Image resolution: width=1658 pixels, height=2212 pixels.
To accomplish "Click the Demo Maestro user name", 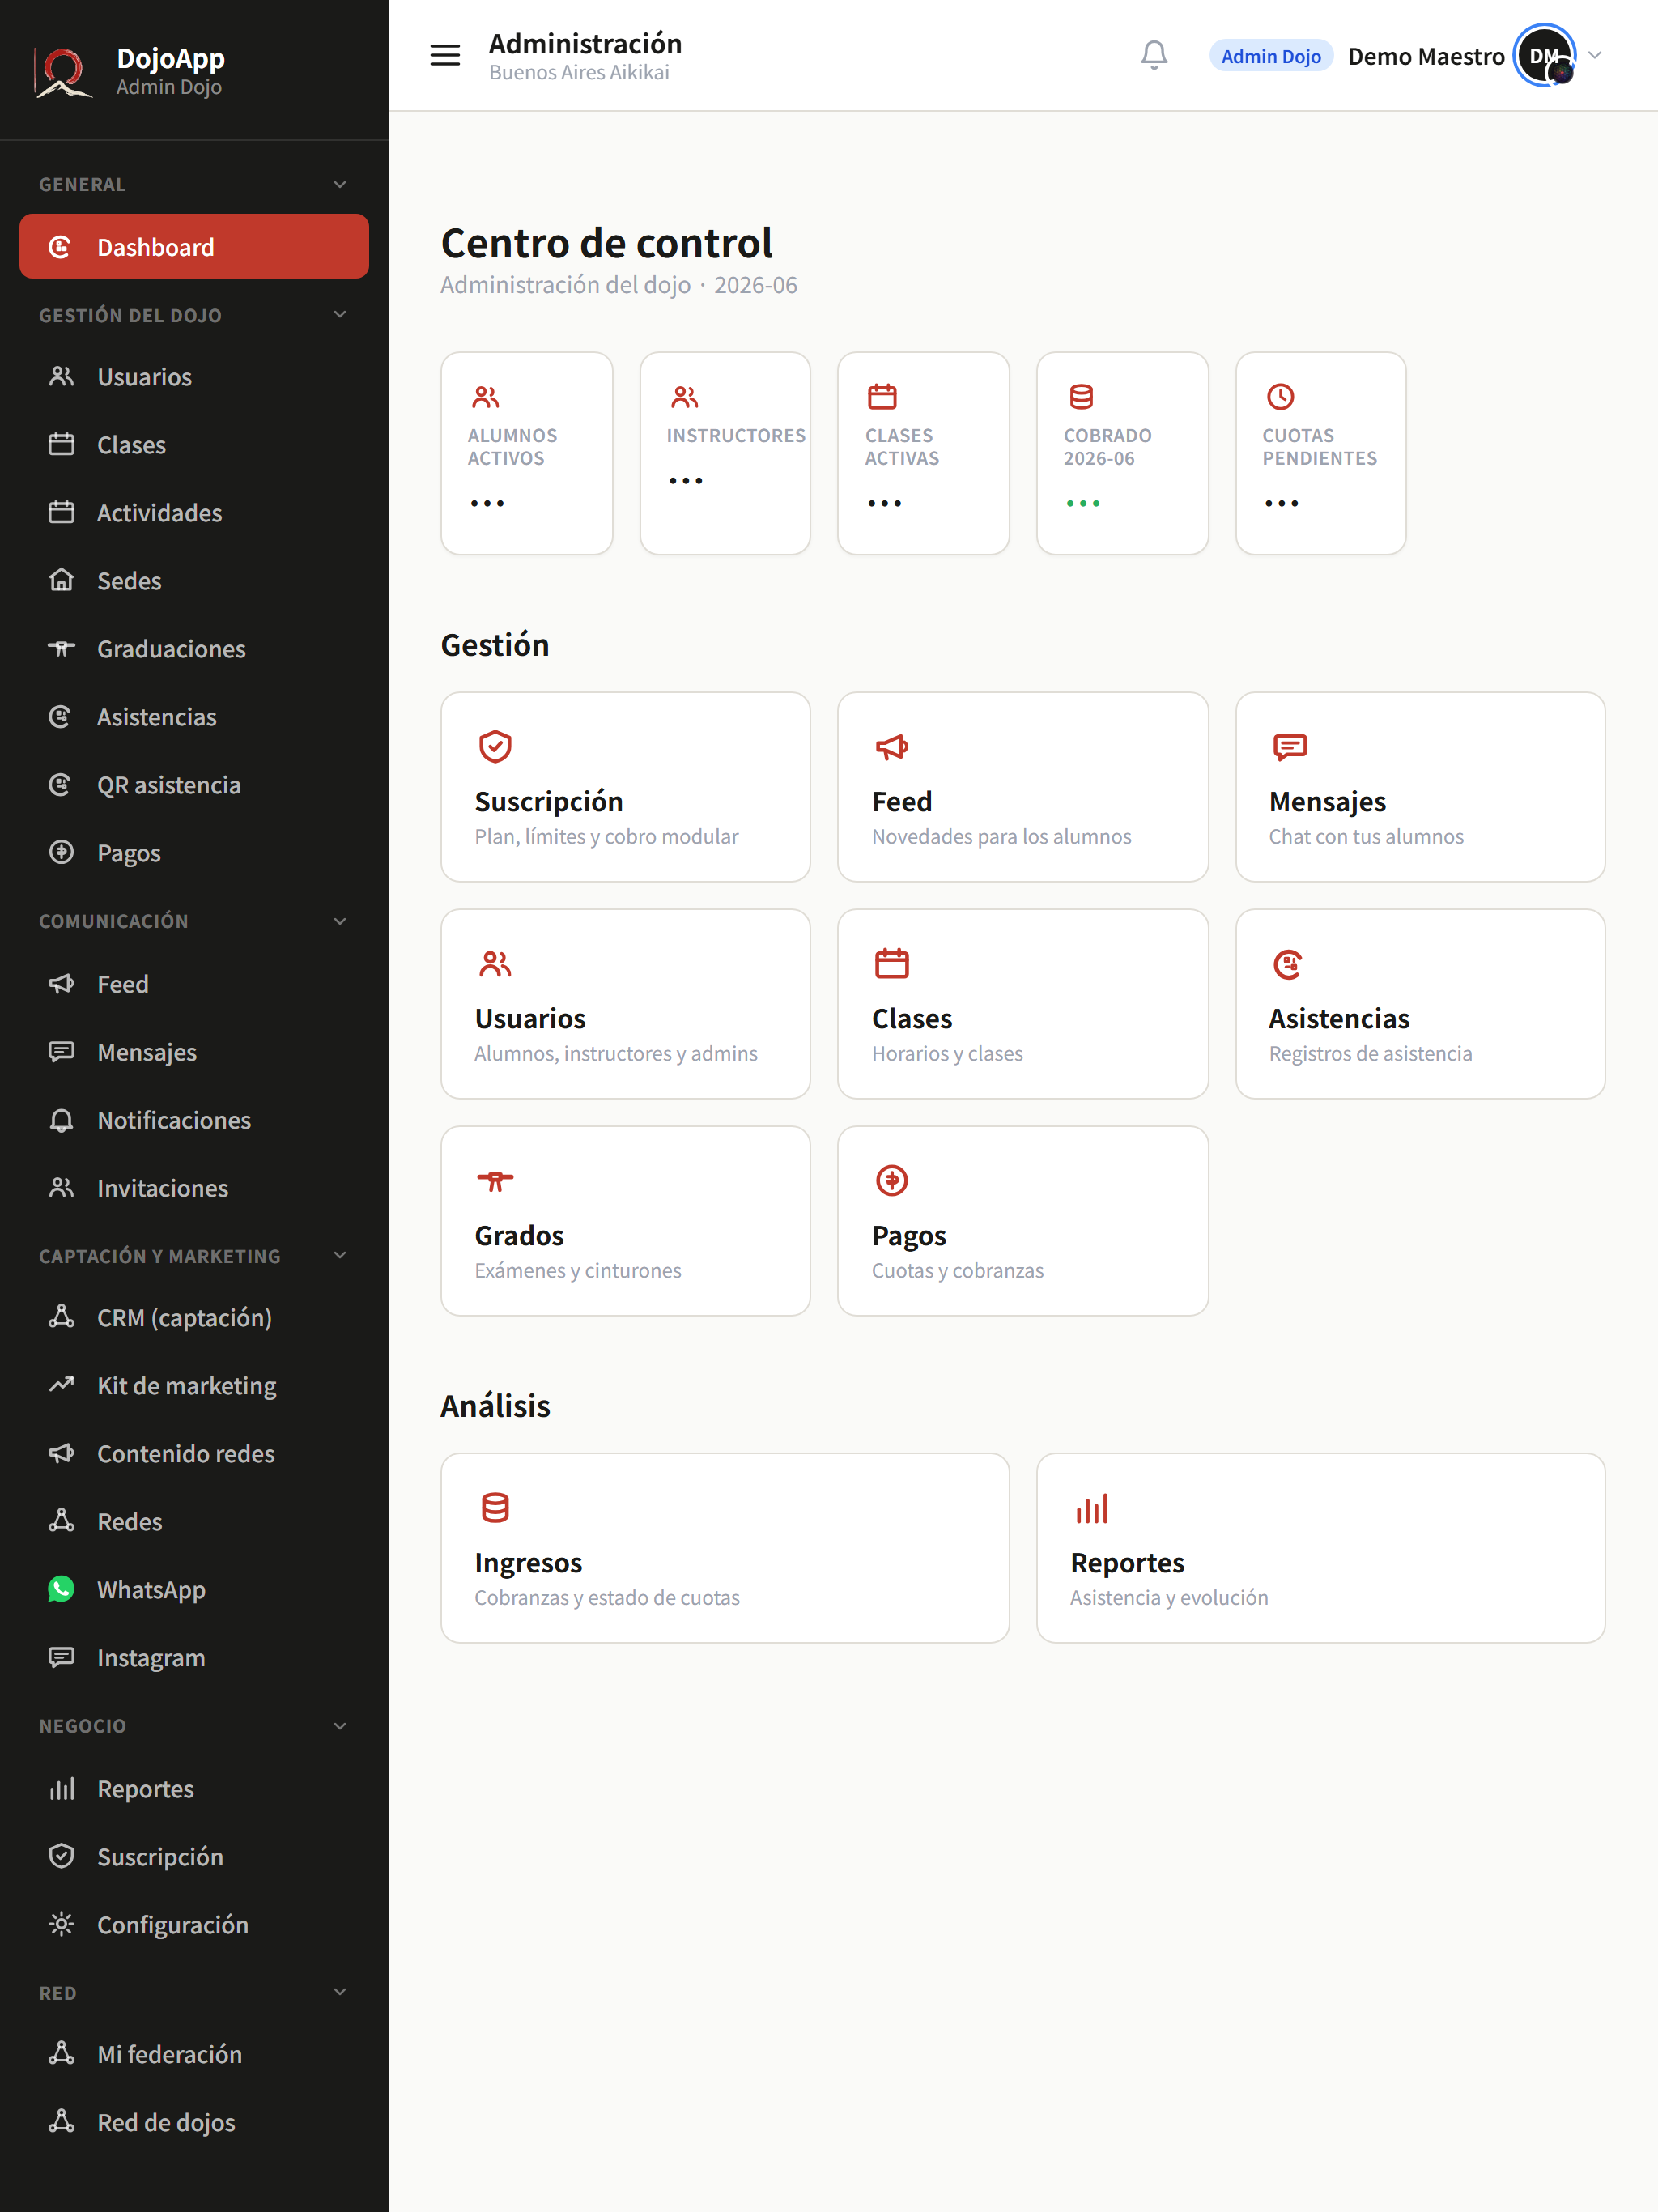I will point(1426,56).
